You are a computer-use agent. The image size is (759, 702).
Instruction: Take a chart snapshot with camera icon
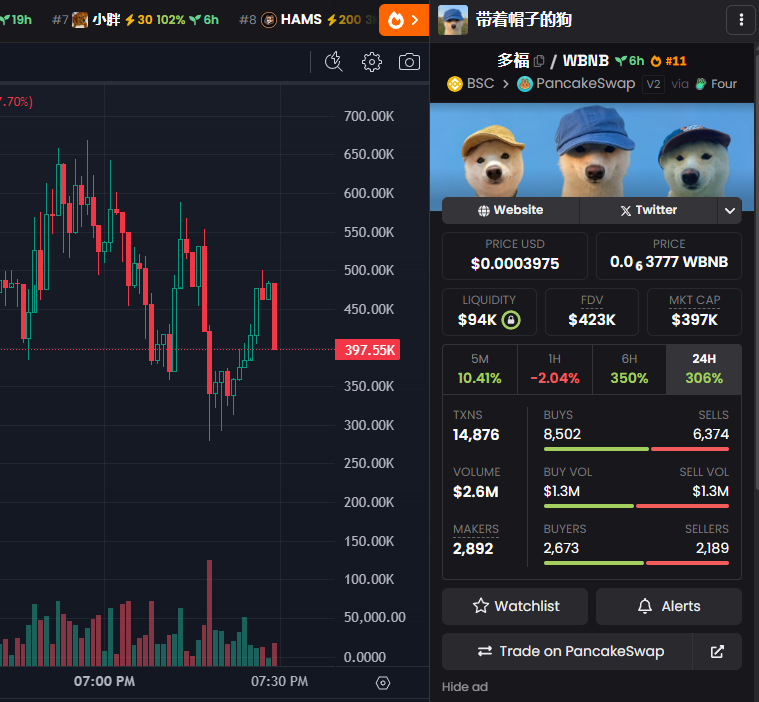tap(409, 62)
